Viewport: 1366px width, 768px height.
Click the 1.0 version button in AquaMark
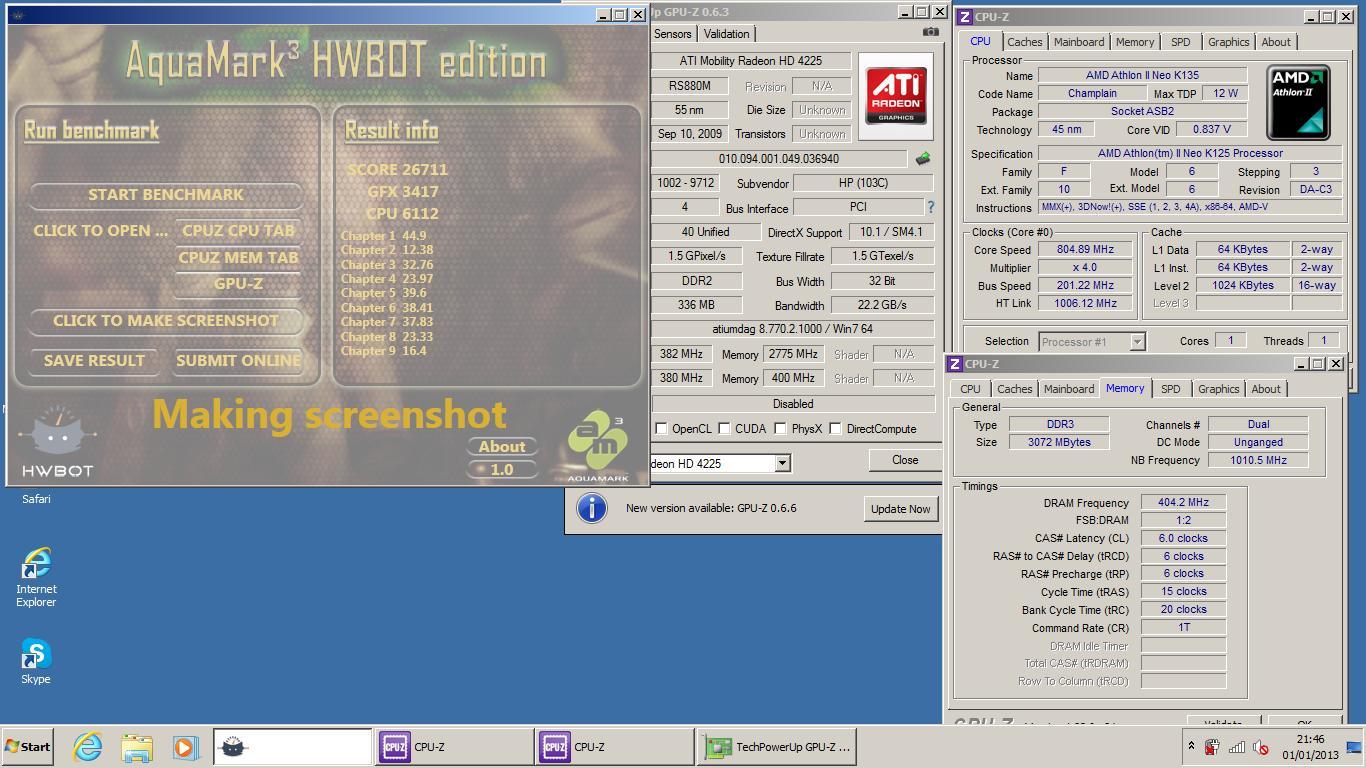click(502, 469)
